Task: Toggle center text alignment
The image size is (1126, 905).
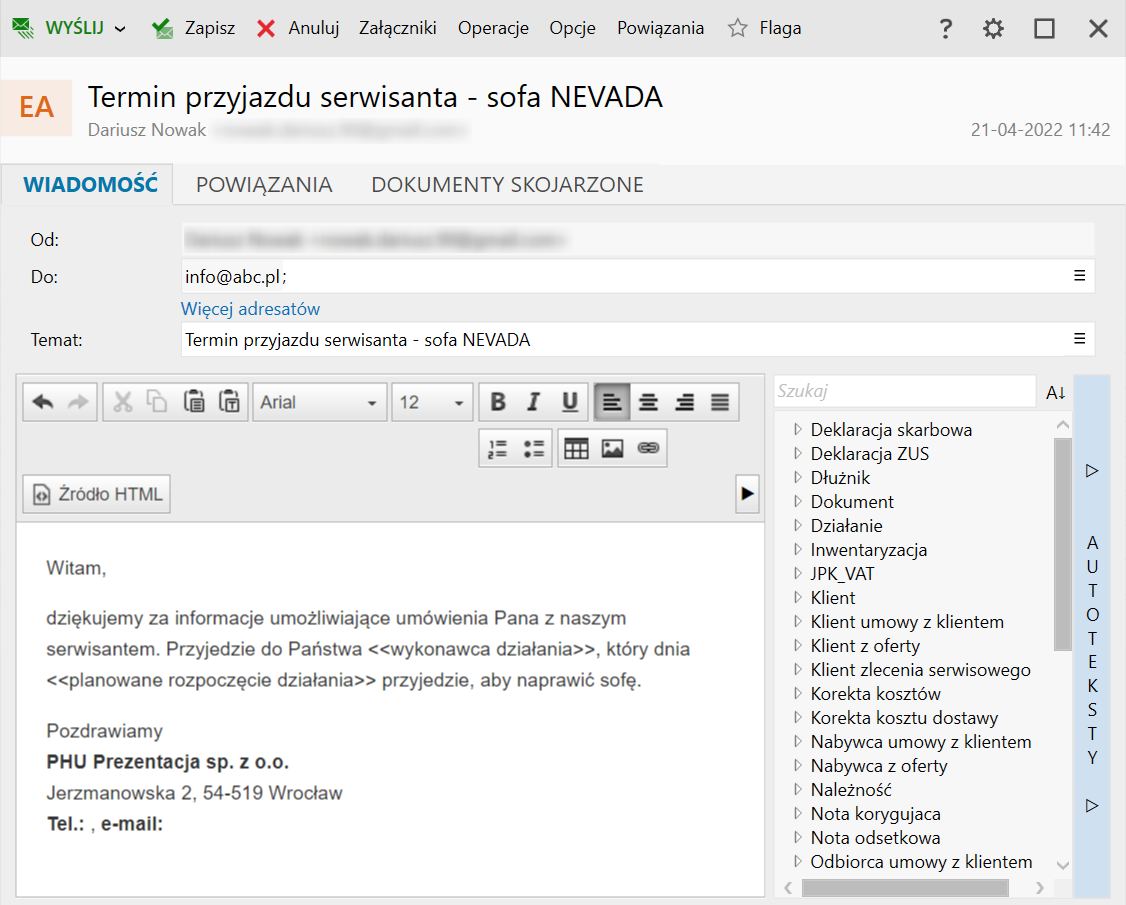Action: pos(648,402)
